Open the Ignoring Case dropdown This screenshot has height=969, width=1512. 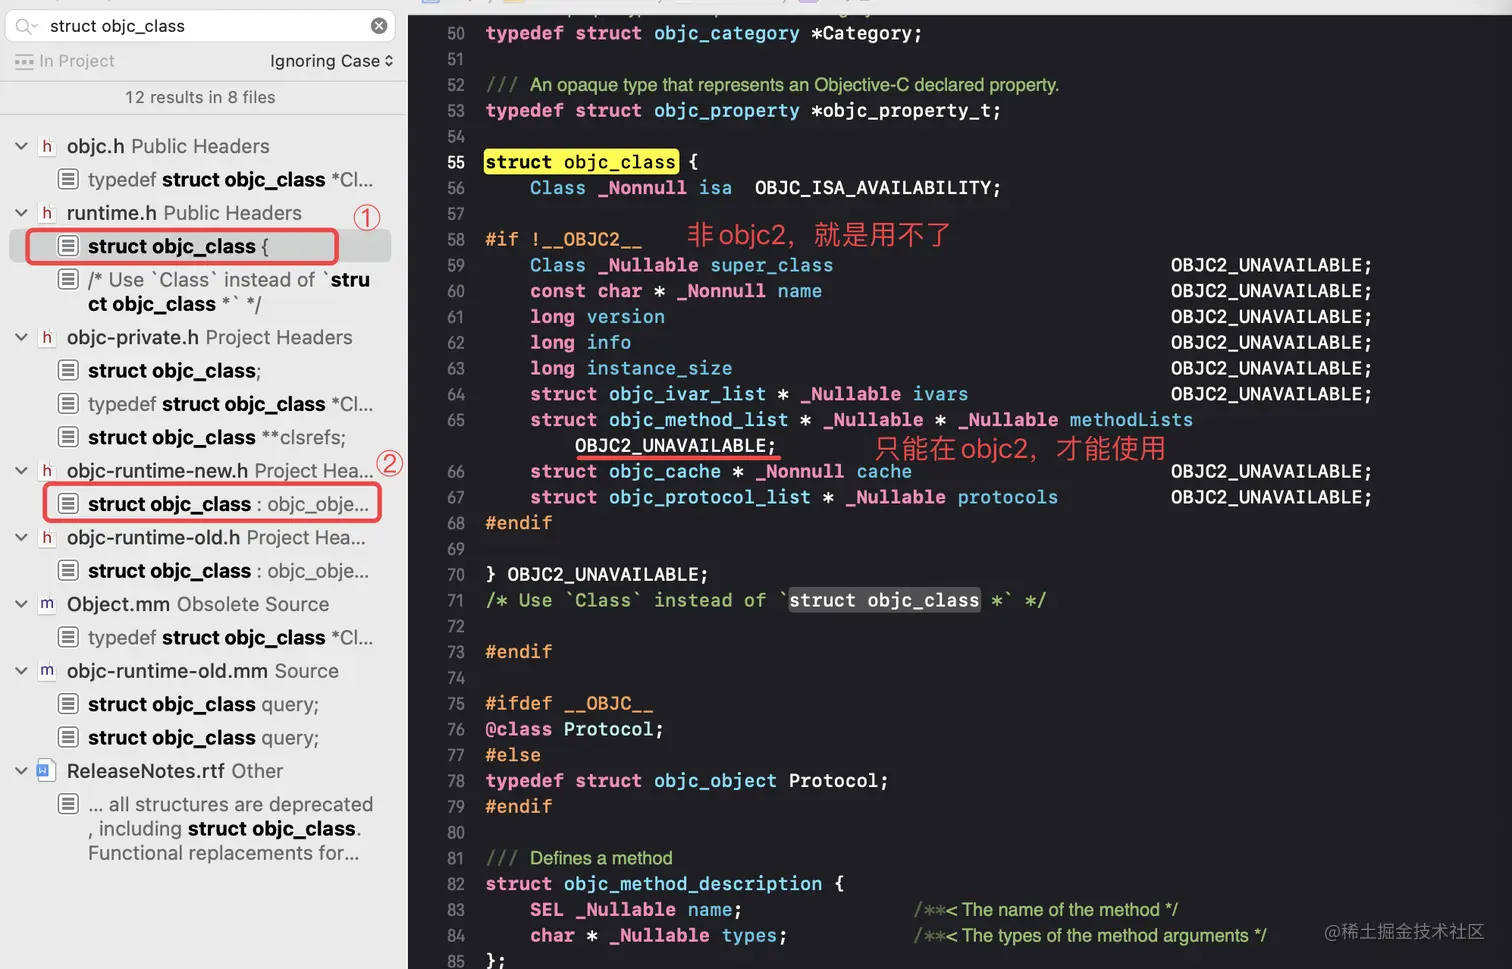click(x=332, y=61)
